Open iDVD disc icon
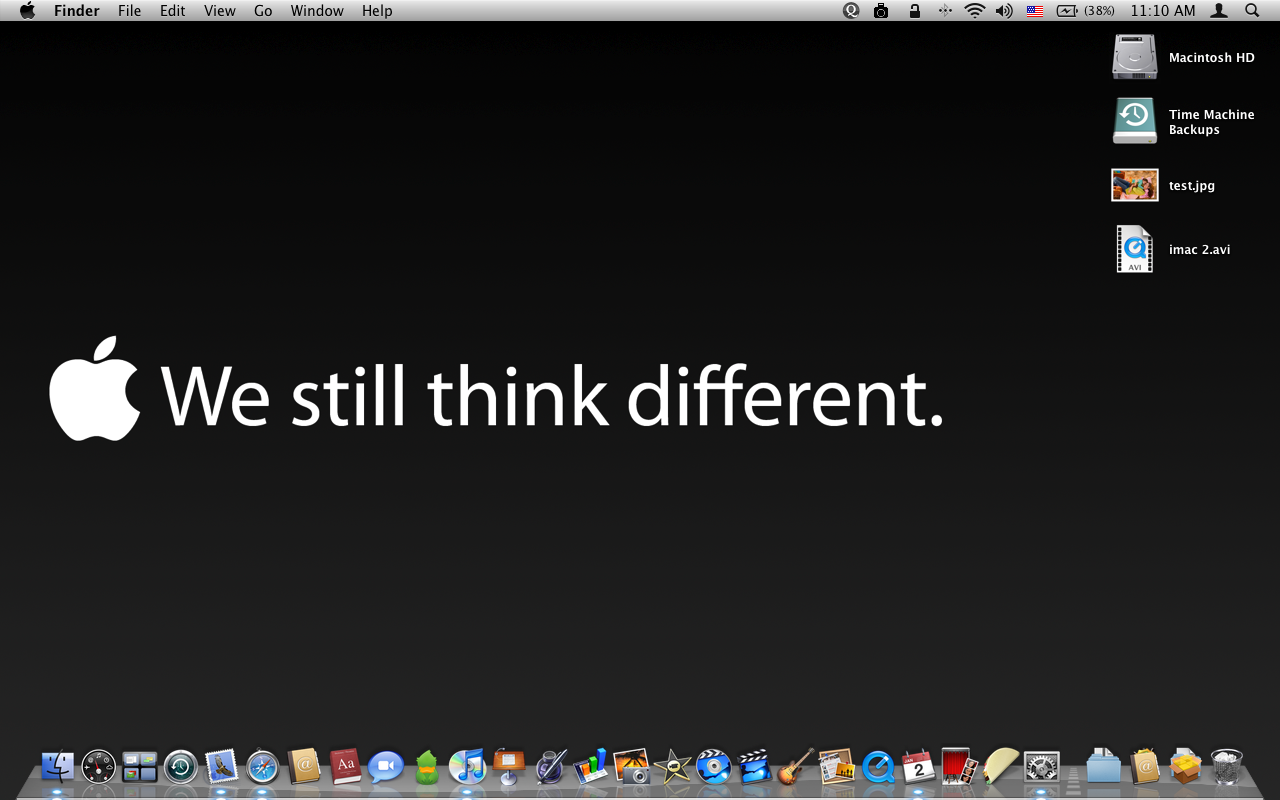Screen dimensions: 1280x800 pos(714,767)
